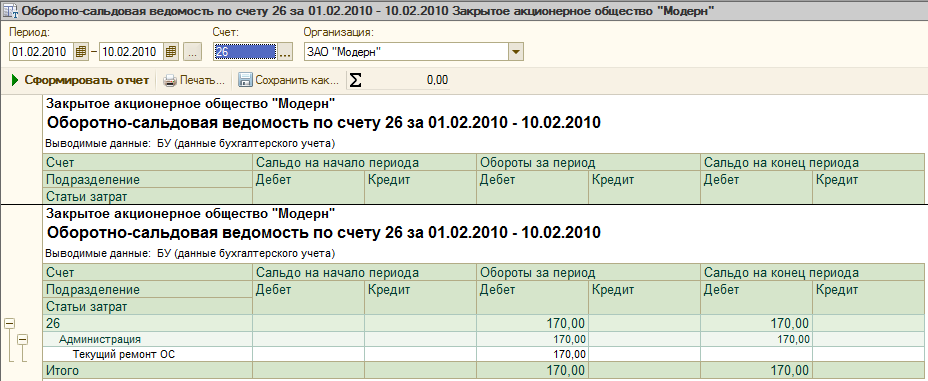The width and height of the screenshot is (928, 381).
Task: Click the floppy disk save icon
Action: 246,80
